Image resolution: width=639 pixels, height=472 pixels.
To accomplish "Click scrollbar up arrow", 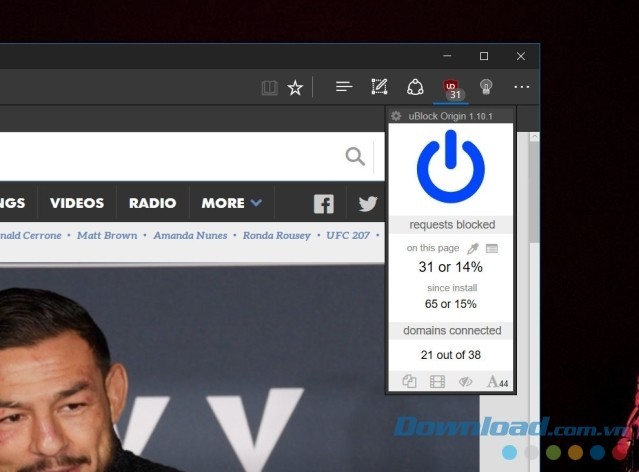I will point(534,137).
